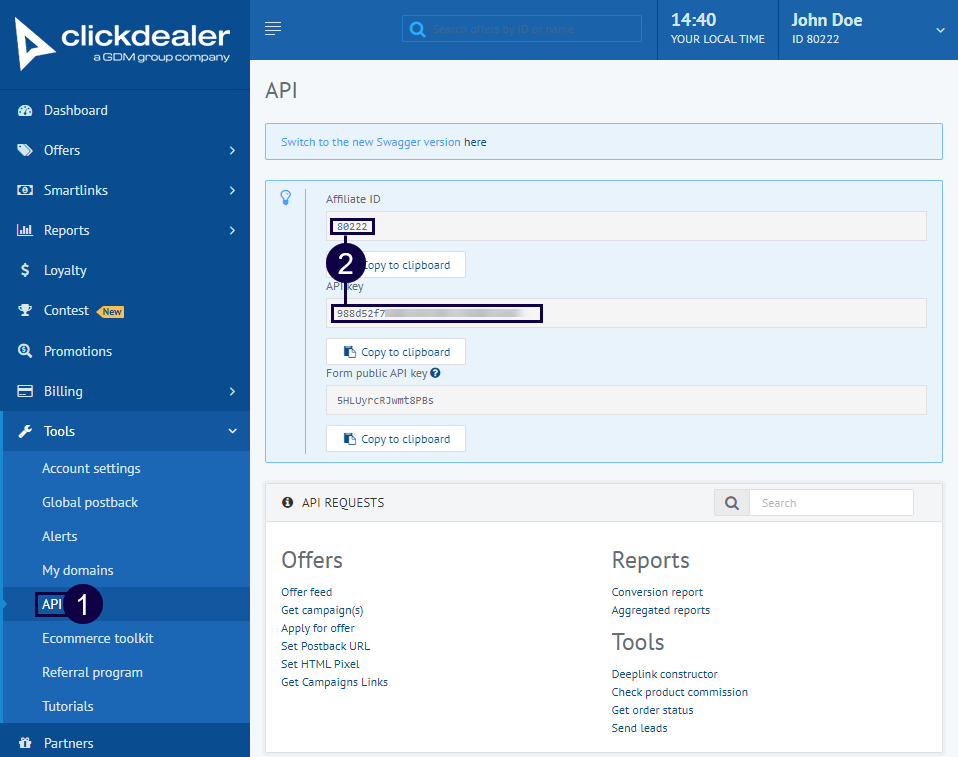Click the Contest trophy icon
Viewport: 958px width, 757px height.
click(24, 310)
